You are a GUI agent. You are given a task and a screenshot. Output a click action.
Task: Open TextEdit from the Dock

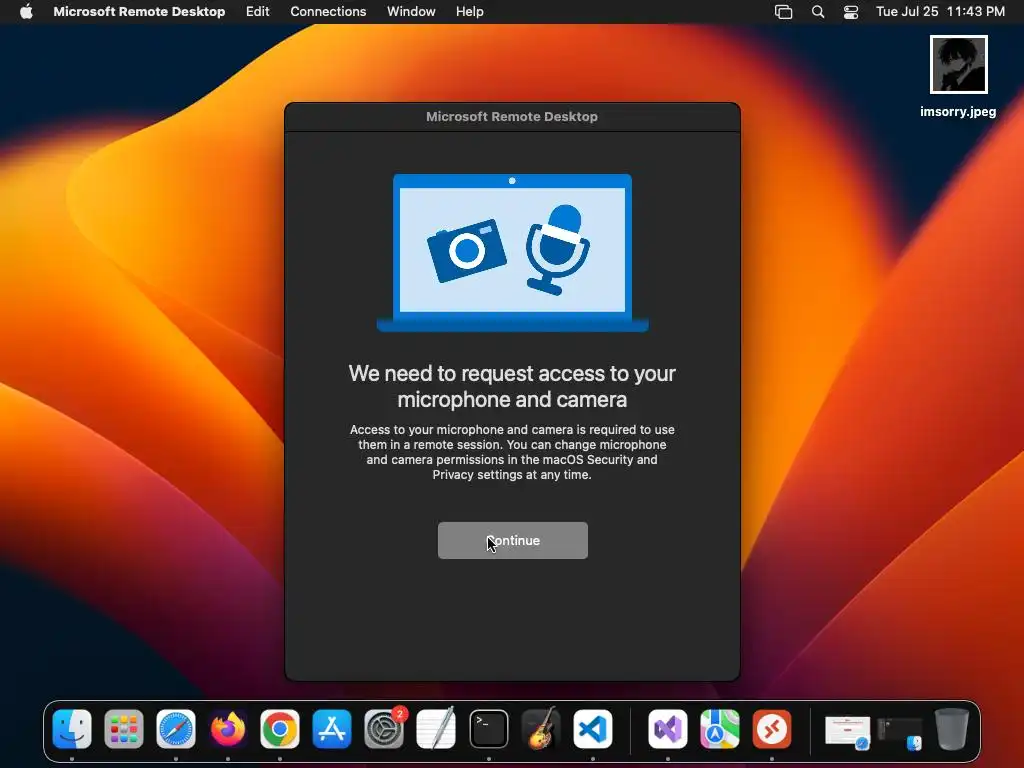436,728
